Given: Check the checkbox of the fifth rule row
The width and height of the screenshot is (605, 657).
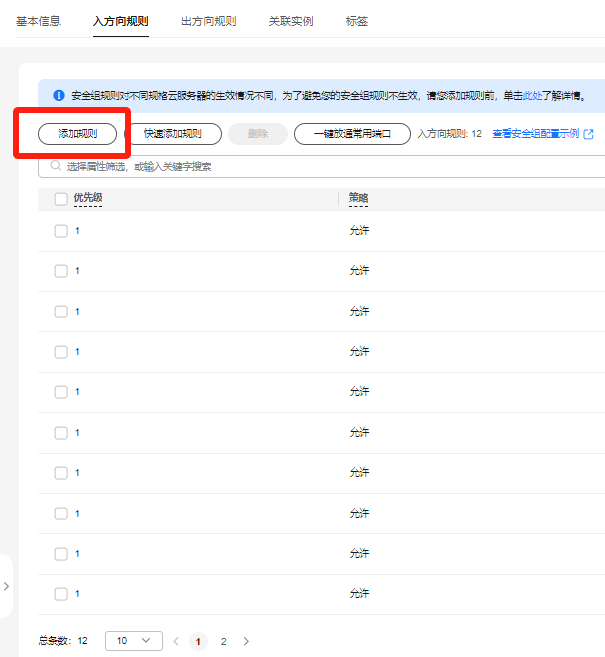Looking at the screenshot, I should click(61, 392).
